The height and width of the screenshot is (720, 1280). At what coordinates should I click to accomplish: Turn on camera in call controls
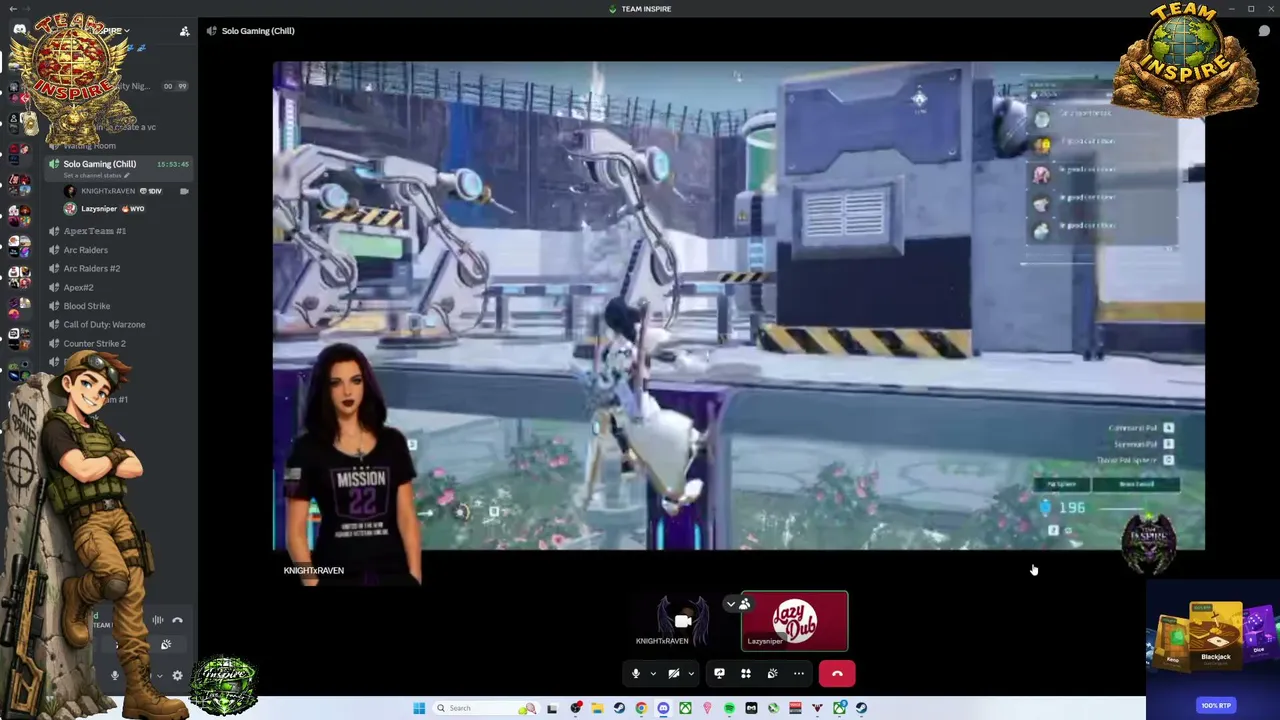coord(673,674)
